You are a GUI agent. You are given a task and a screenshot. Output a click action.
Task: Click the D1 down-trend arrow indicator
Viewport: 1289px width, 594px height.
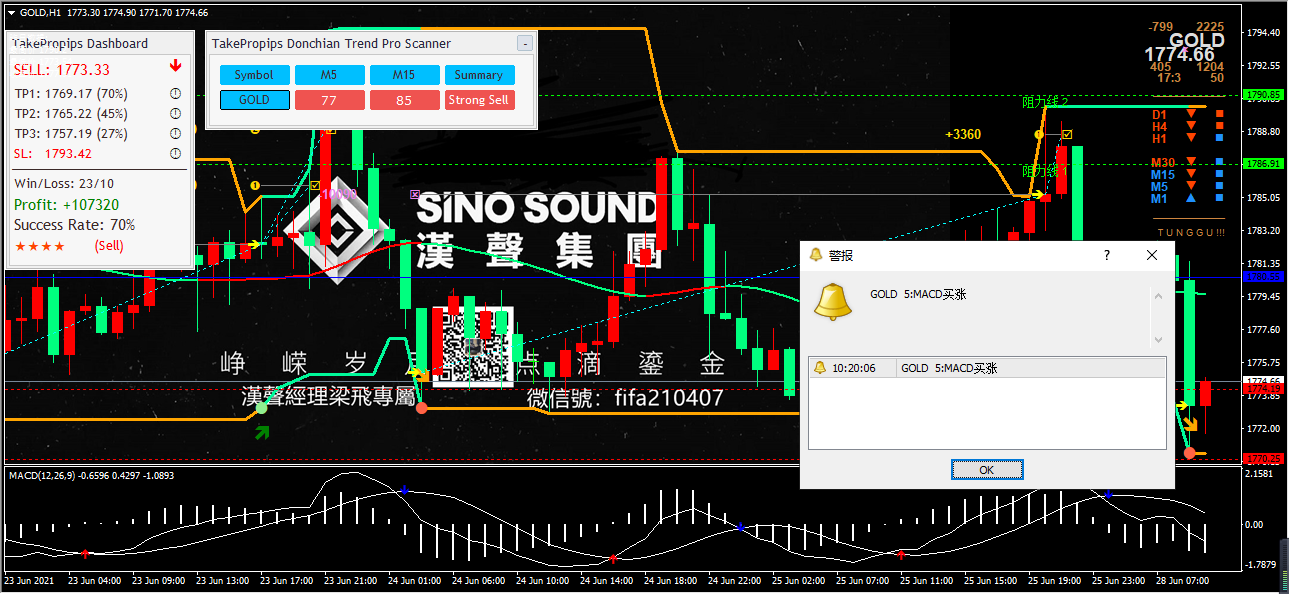click(1191, 115)
